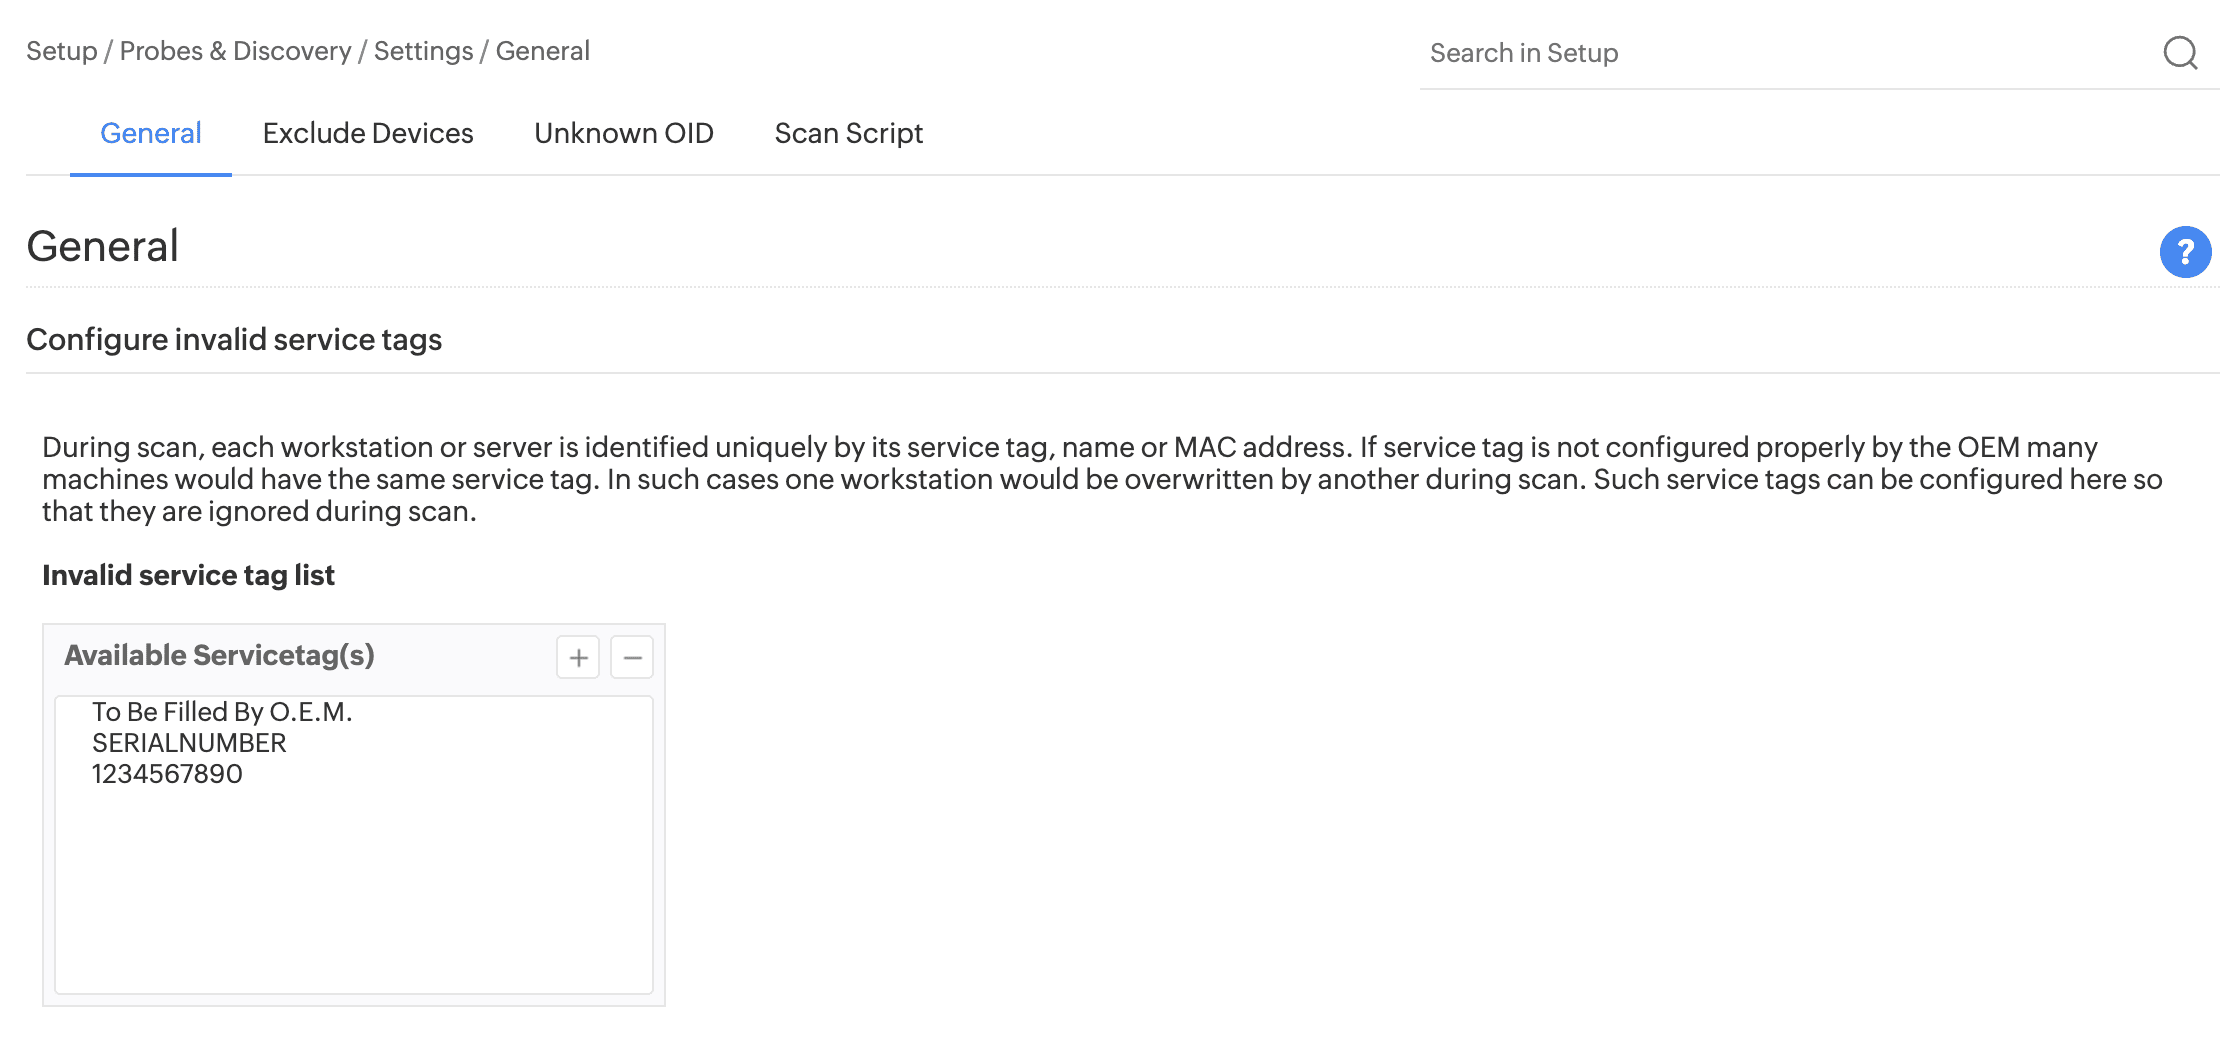Image resolution: width=2228 pixels, height=1040 pixels.
Task: Navigate to Probes & Discovery breadcrumb
Action: [x=235, y=51]
